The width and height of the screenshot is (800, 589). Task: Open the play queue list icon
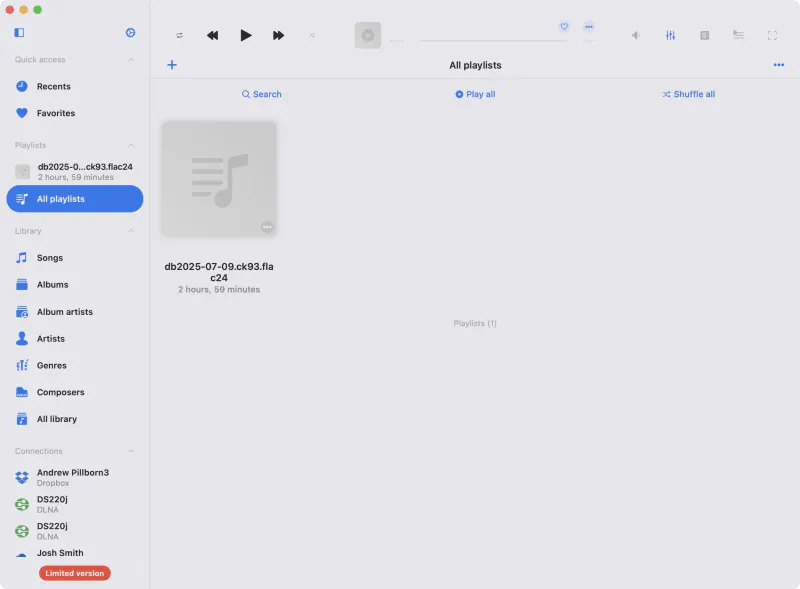click(x=738, y=35)
